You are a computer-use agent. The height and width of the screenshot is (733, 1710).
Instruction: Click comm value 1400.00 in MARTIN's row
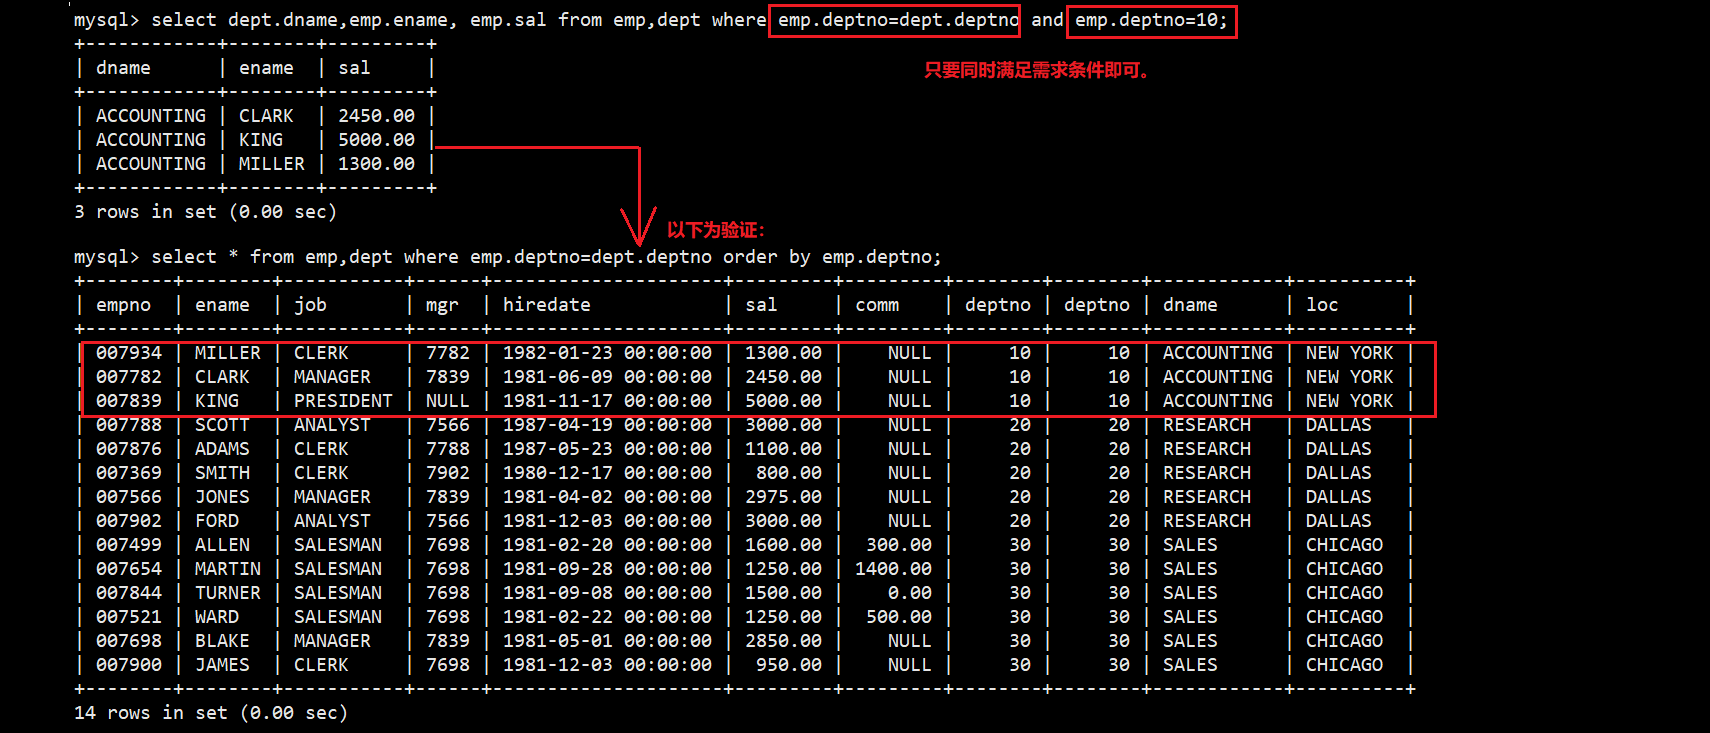pyautogui.click(x=893, y=569)
